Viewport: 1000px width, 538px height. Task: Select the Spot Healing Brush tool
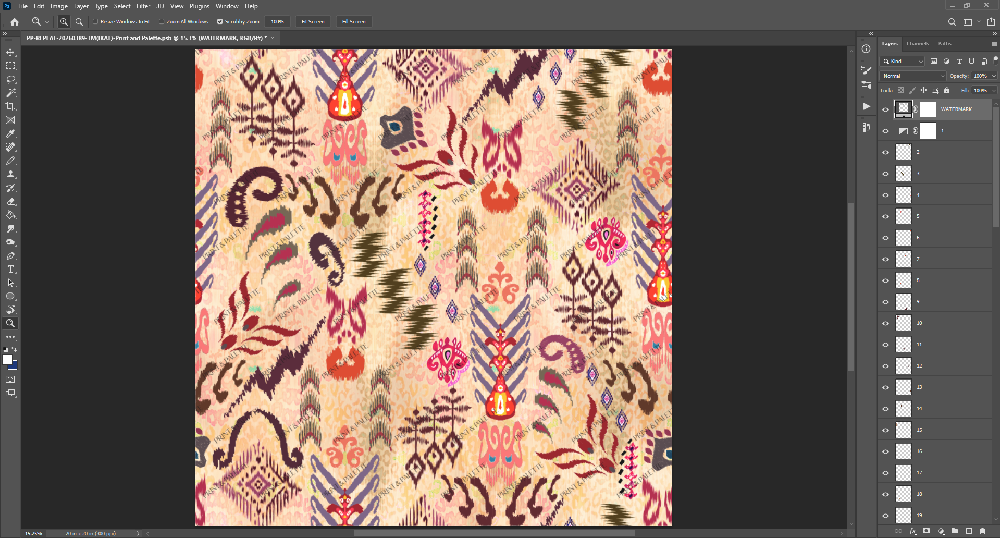[11, 147]
